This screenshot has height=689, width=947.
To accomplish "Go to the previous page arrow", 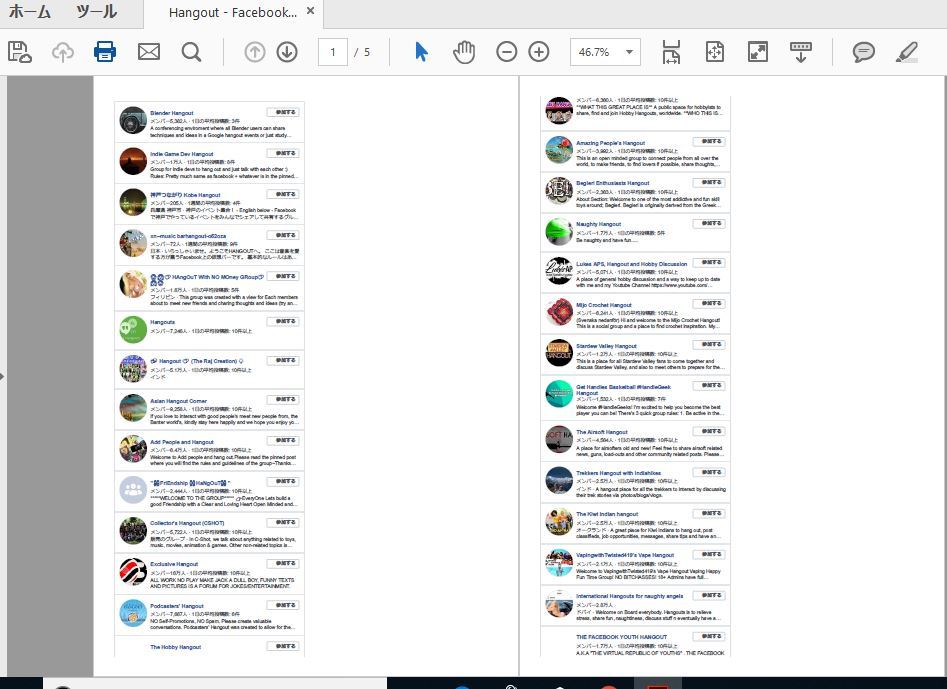I will (x=255, y=52).
